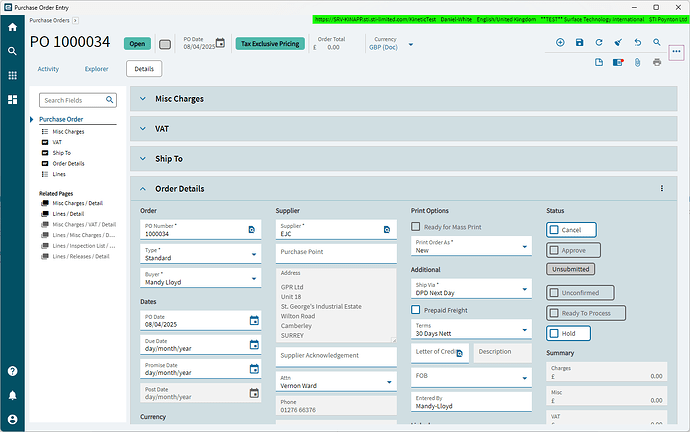Toggle Ready To Process checkbox
This screenshot has width=690, height=432.
click(x=554, y=313)
